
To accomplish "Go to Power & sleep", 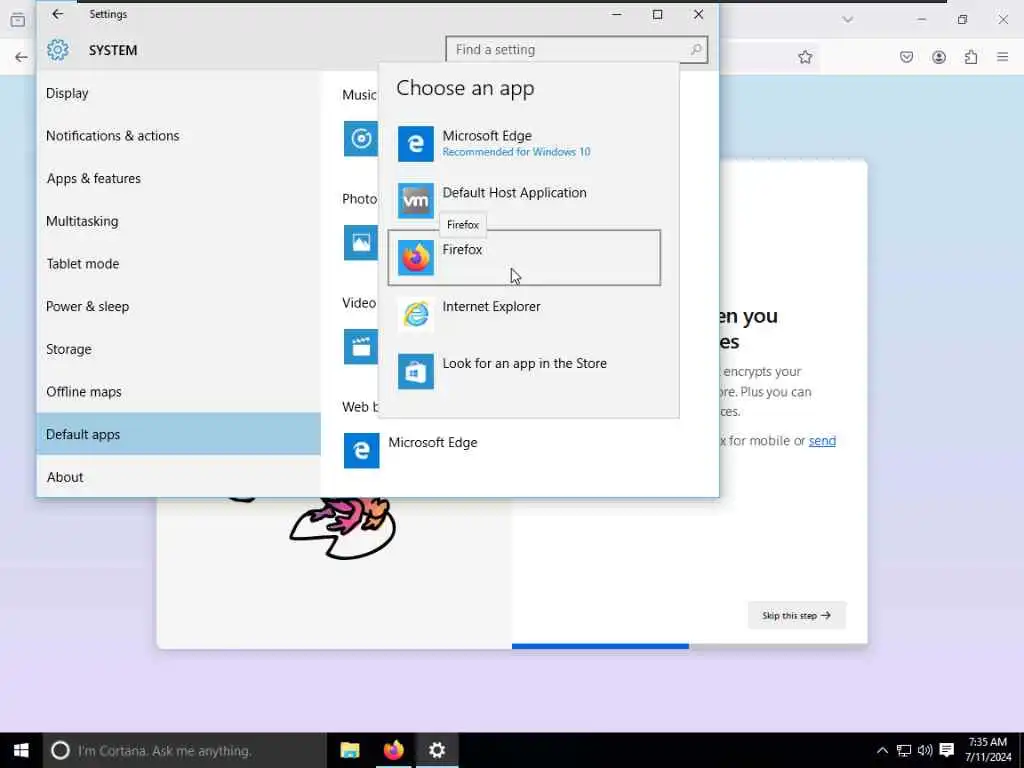I will pos(178,306).
